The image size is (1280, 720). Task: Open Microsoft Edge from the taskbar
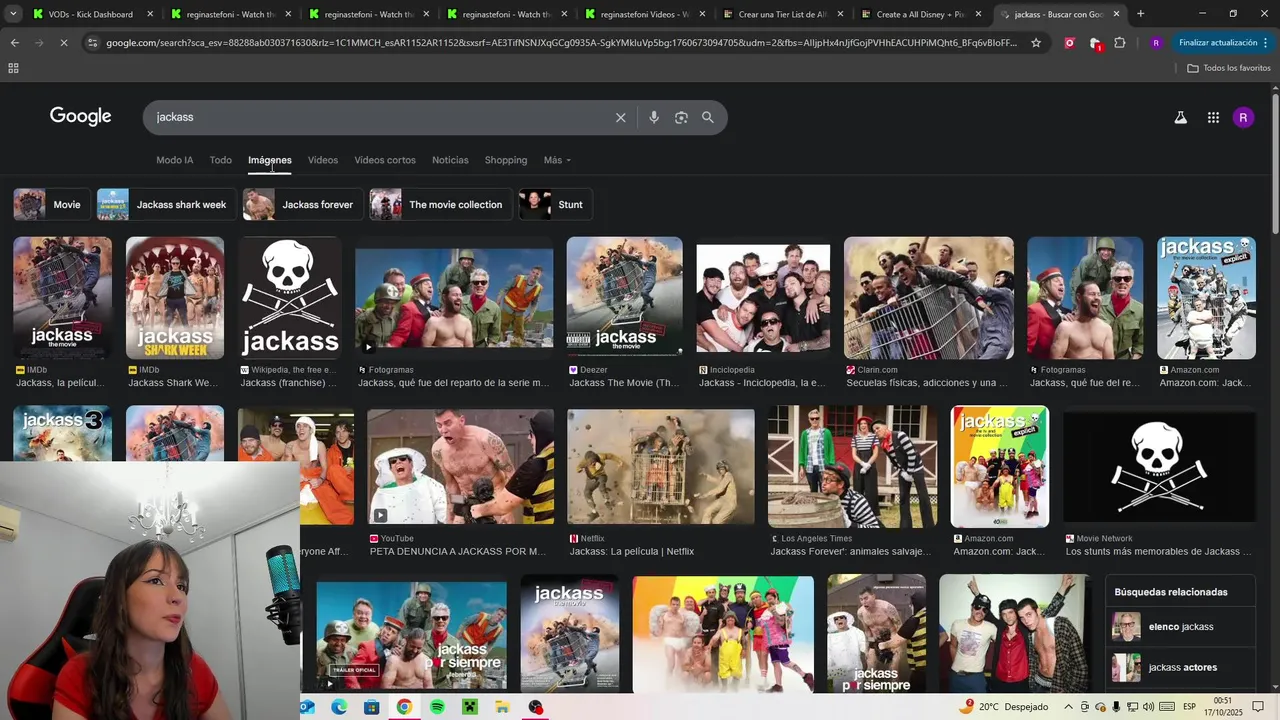coord(339,707)
